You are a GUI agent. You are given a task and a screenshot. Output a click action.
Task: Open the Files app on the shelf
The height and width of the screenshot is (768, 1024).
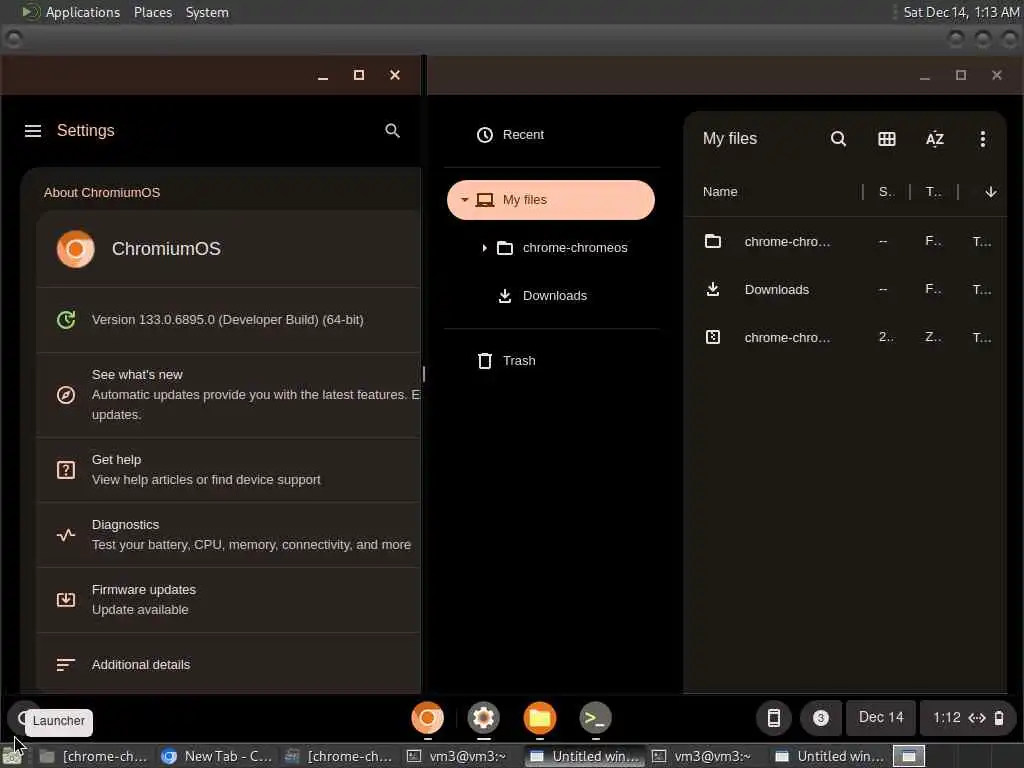pyautogui.click(x=539, y=718)
